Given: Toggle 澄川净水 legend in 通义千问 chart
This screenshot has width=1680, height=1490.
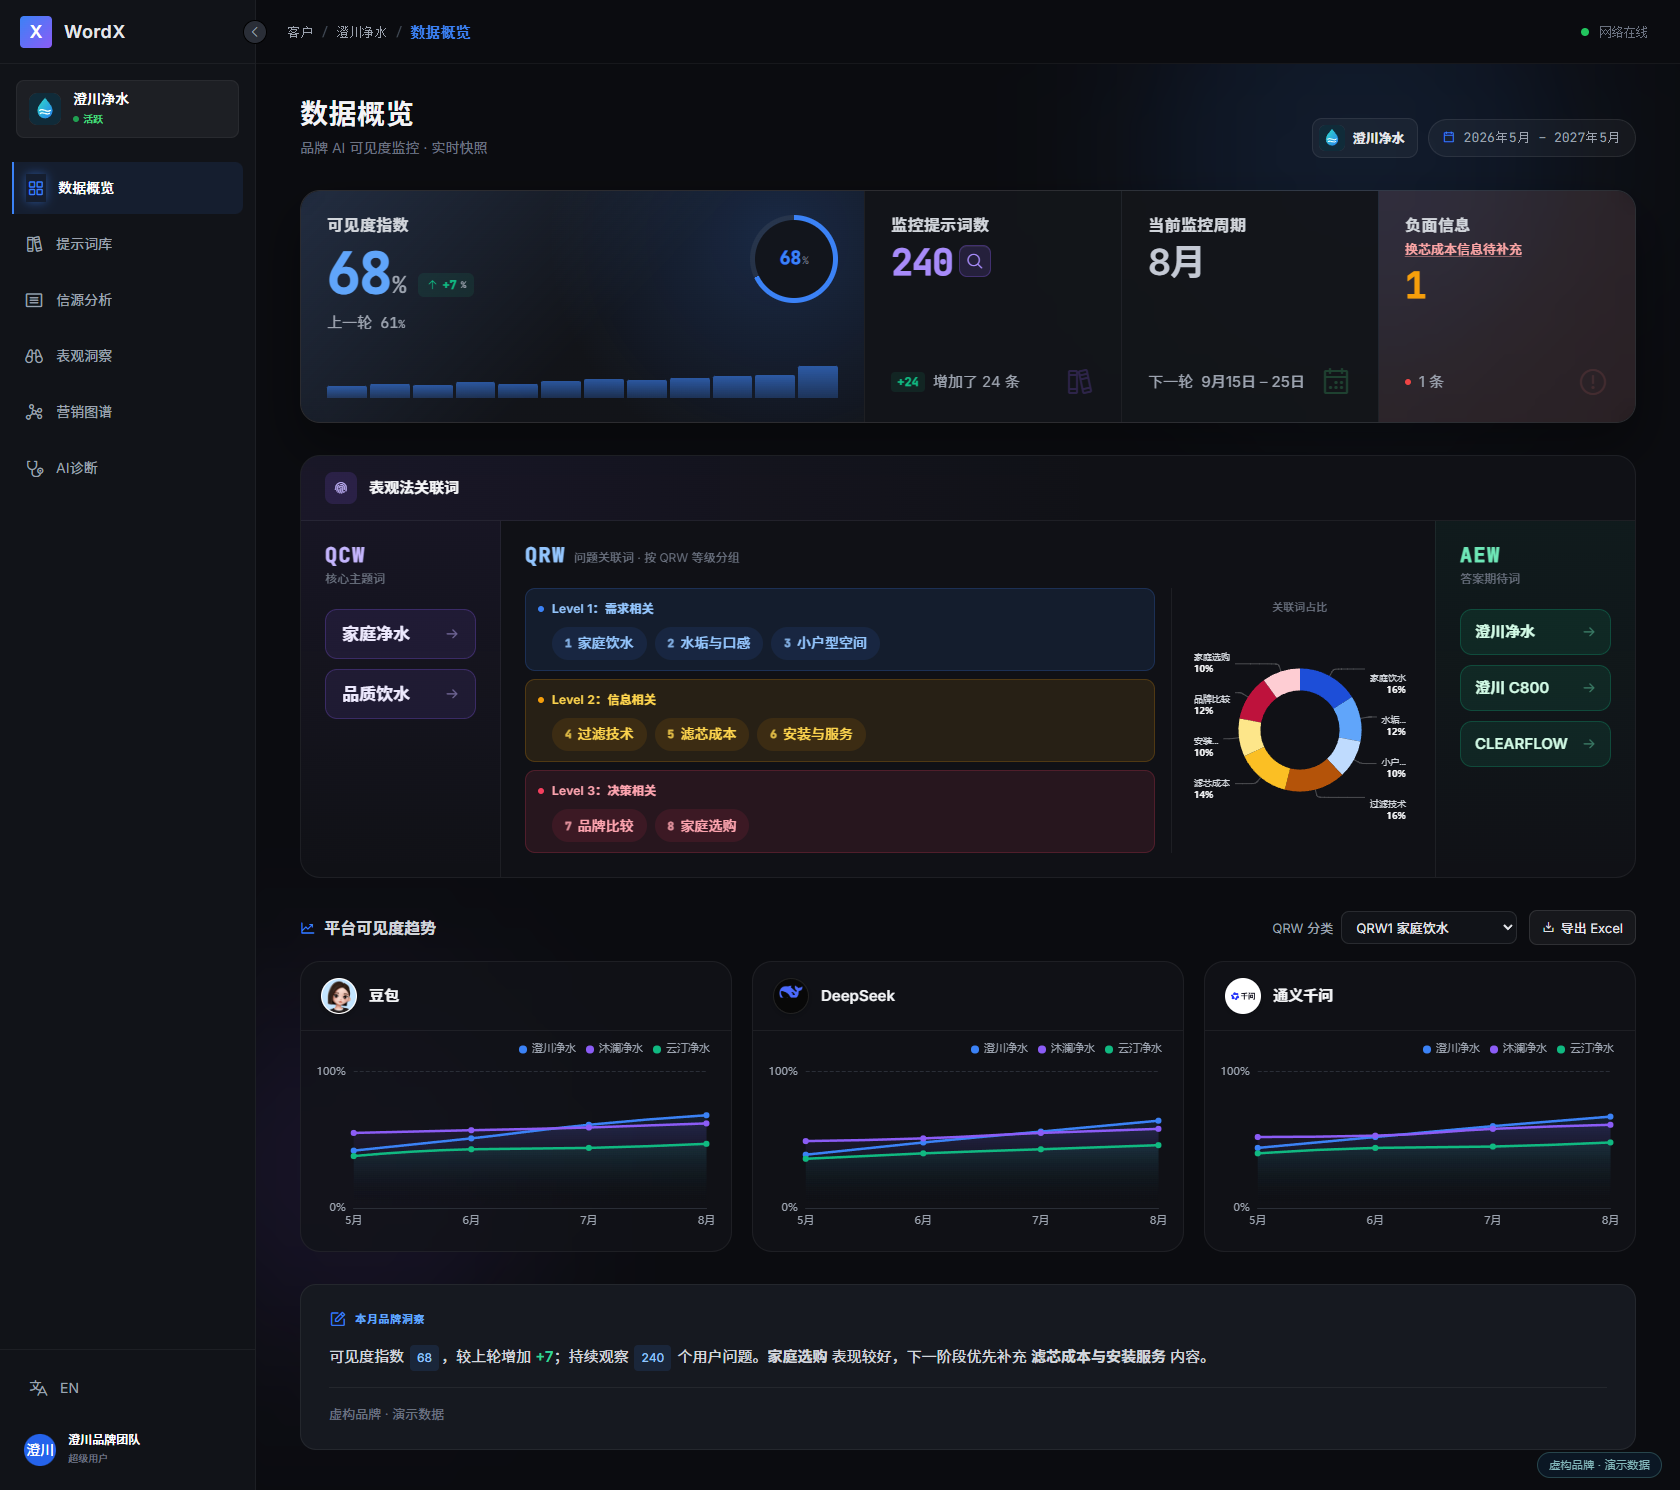Looking at the screenshot, I should (x=1451, y=1049).
